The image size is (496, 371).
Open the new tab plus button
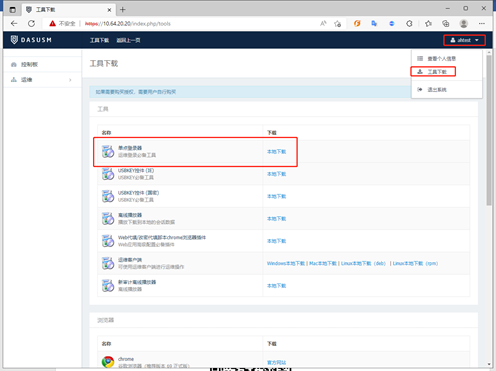coord(123,10)
